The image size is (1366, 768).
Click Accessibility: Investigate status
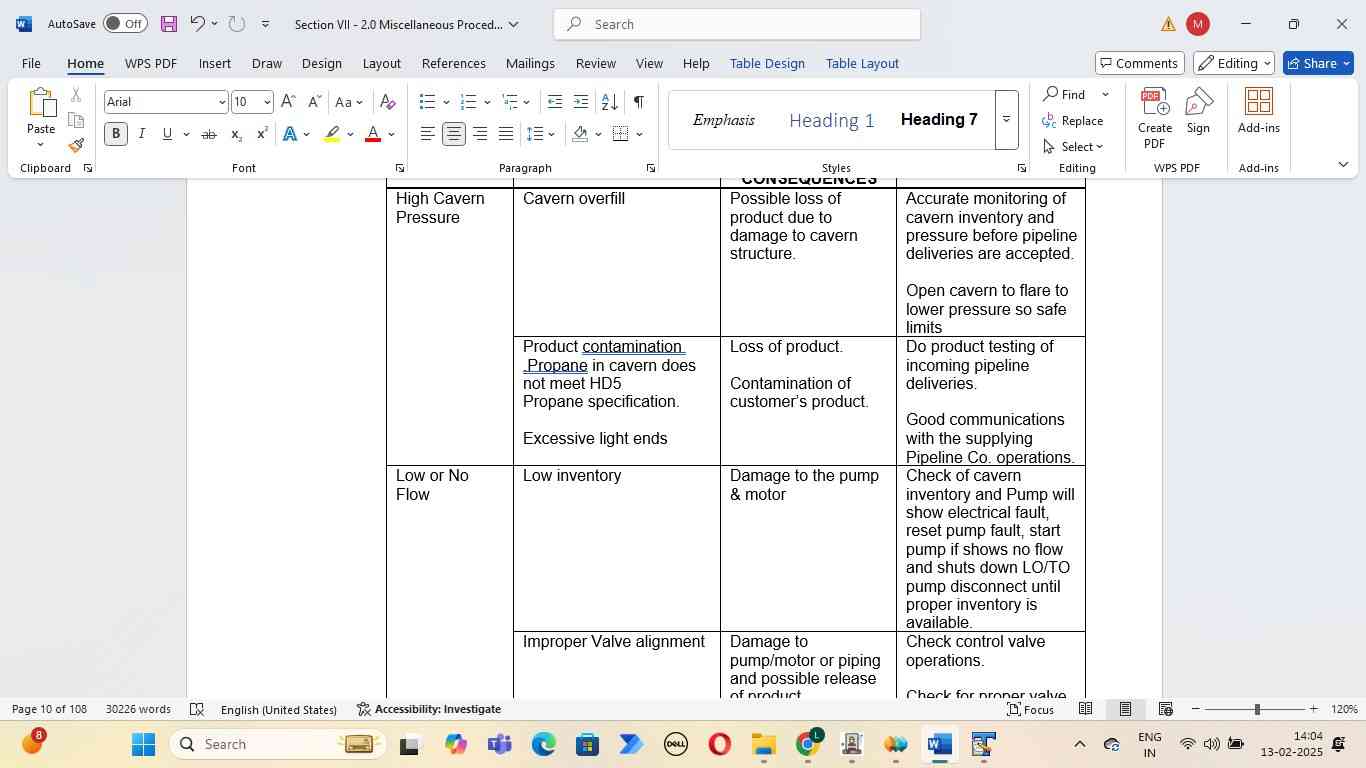[x=429, y=709]
